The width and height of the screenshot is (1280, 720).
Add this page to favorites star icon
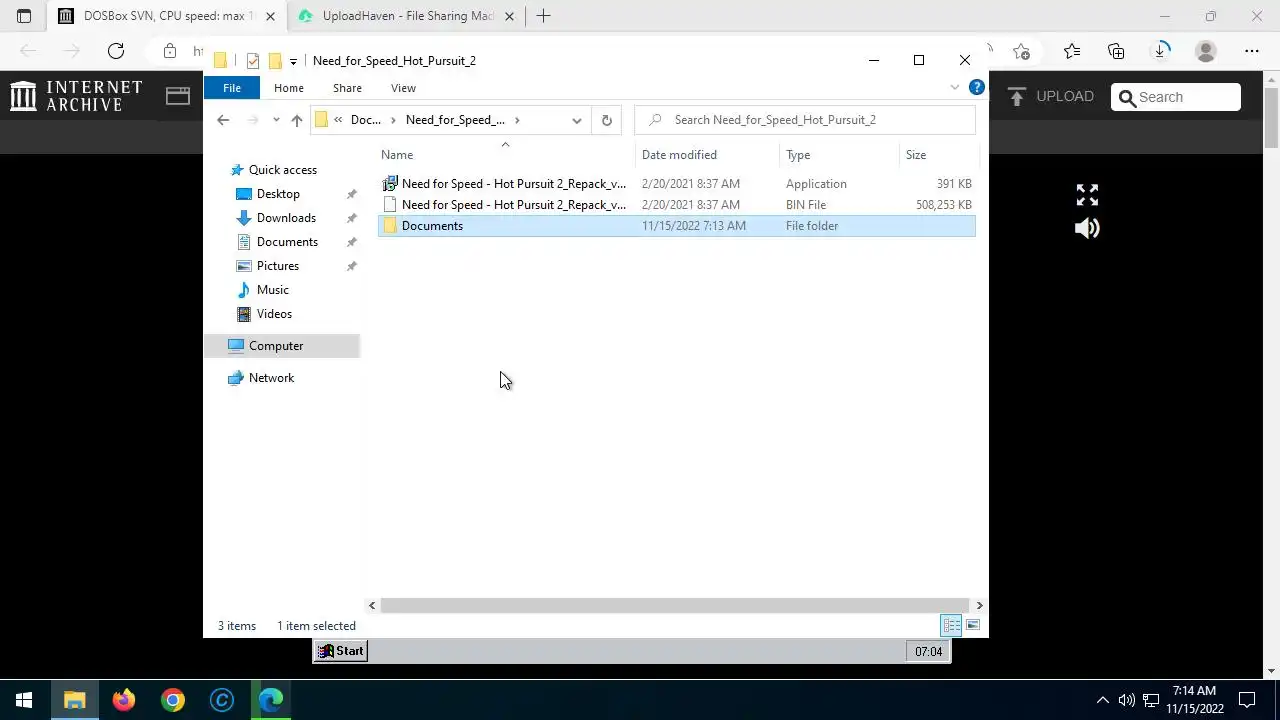[1021, 51]
